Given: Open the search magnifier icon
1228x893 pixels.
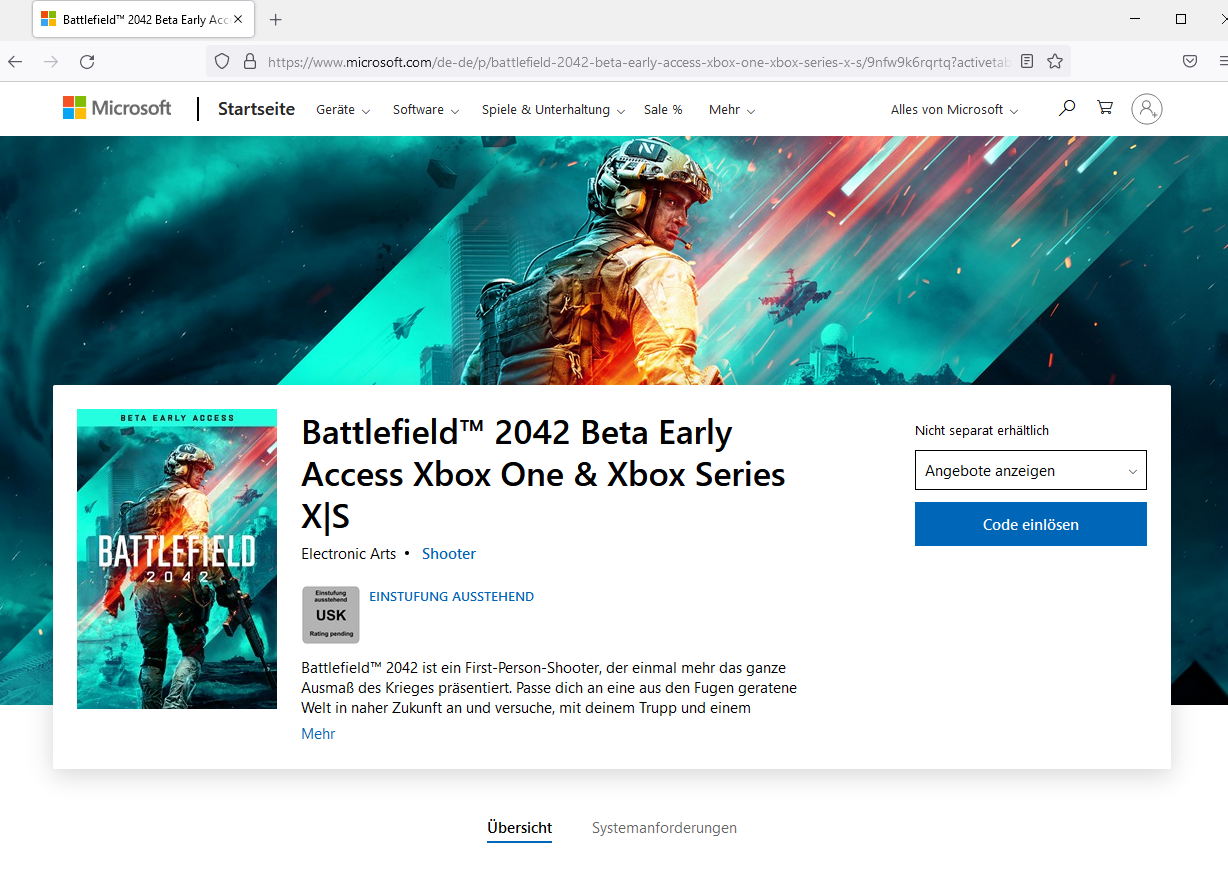Looking at the screenshot, I should tap(1067, 108).
